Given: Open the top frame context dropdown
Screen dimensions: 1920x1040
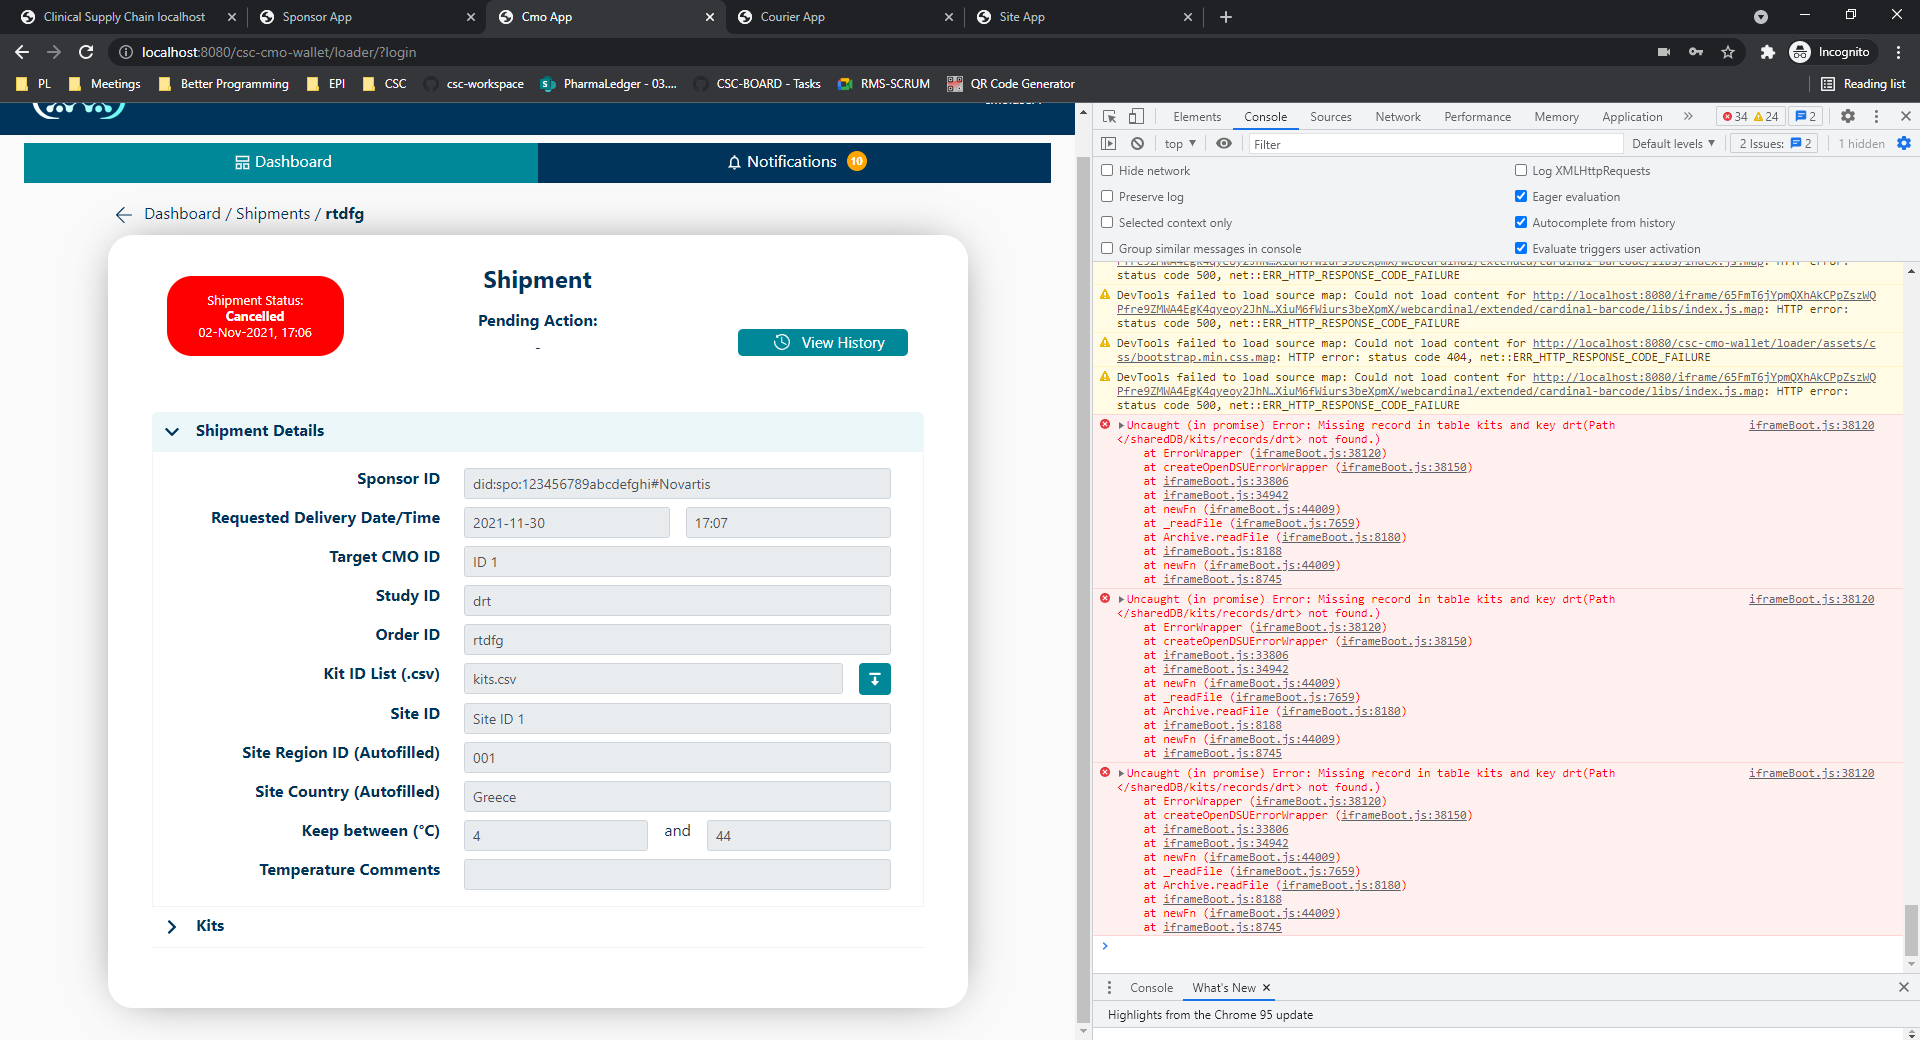Looking at the screenshot, I should [1178, 143].
